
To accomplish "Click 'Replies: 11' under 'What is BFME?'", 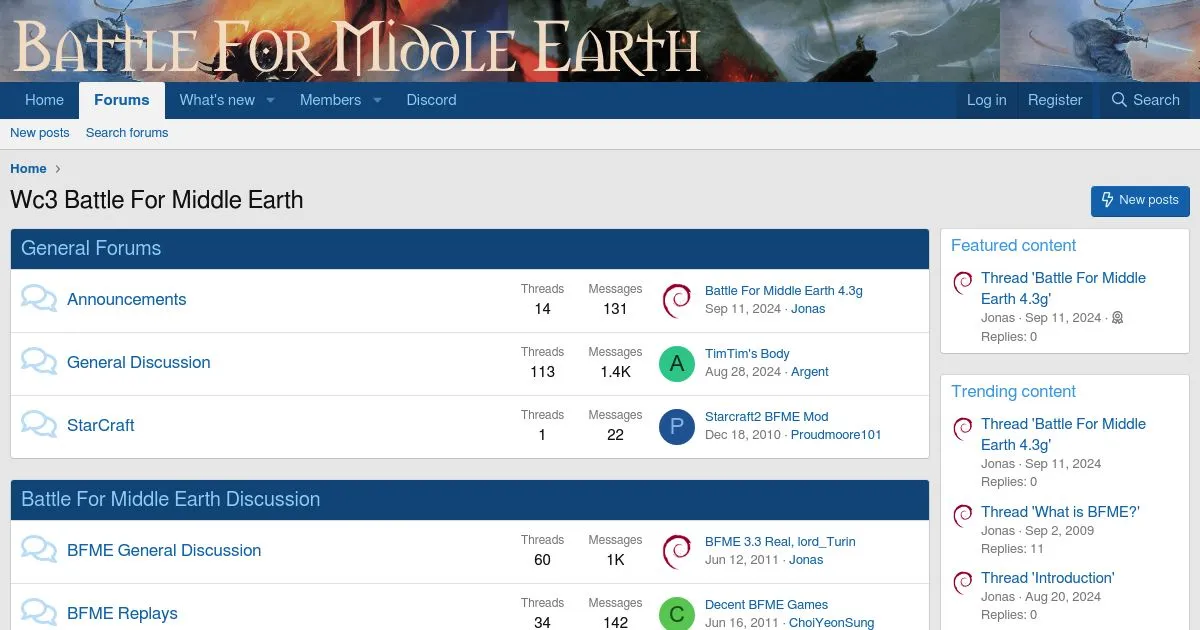I will coord(1012,549).
